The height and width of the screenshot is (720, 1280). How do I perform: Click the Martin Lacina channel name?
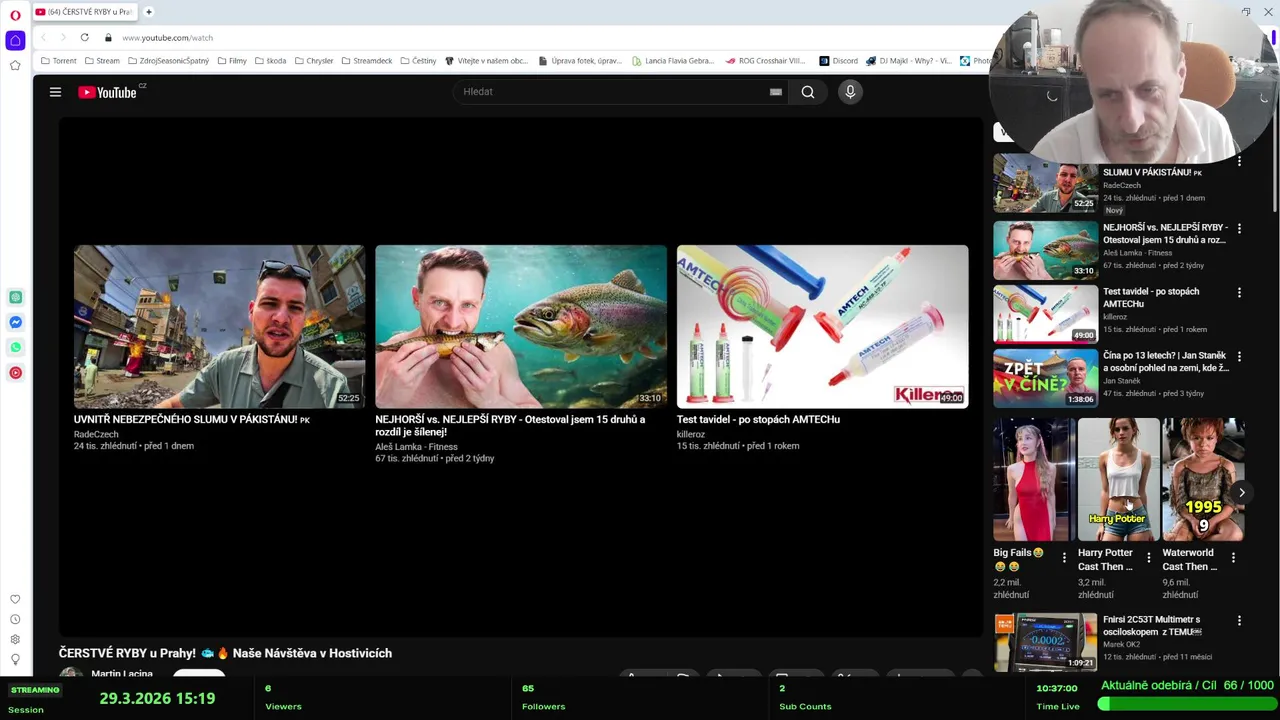pyautogui.click(x=122, y=674)
